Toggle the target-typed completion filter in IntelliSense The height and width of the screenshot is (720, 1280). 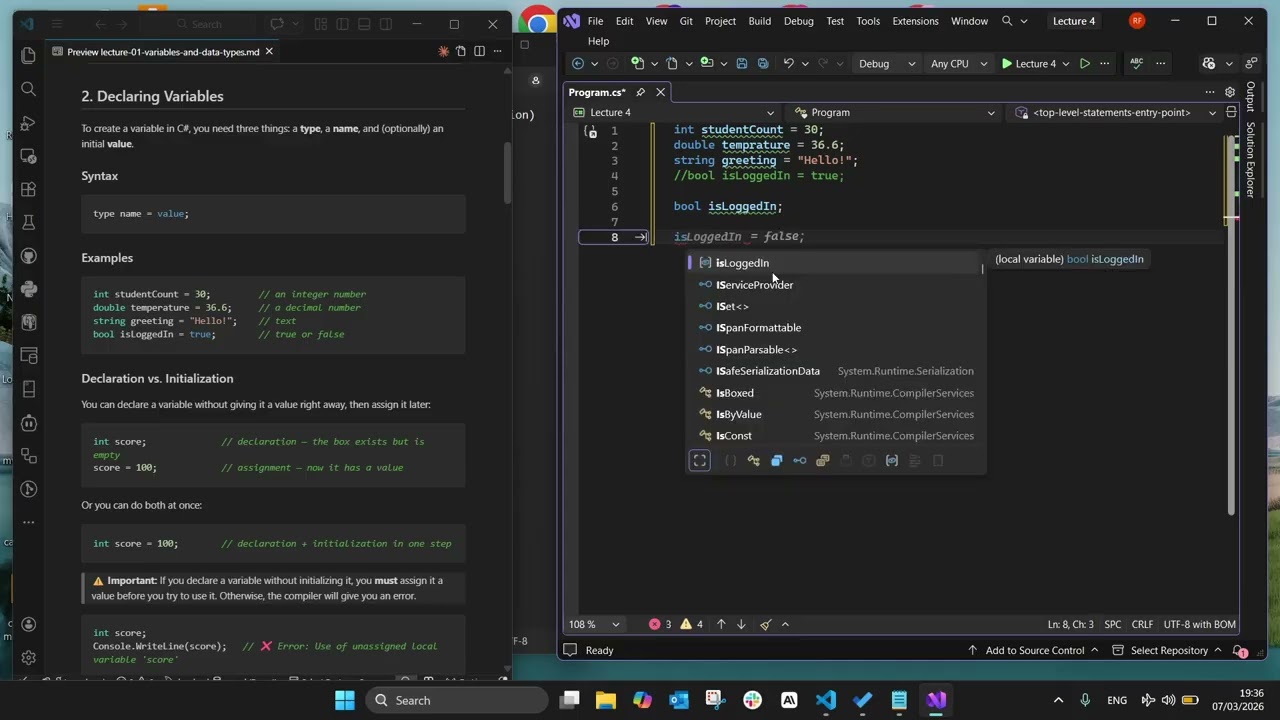[x=700, y=460]
